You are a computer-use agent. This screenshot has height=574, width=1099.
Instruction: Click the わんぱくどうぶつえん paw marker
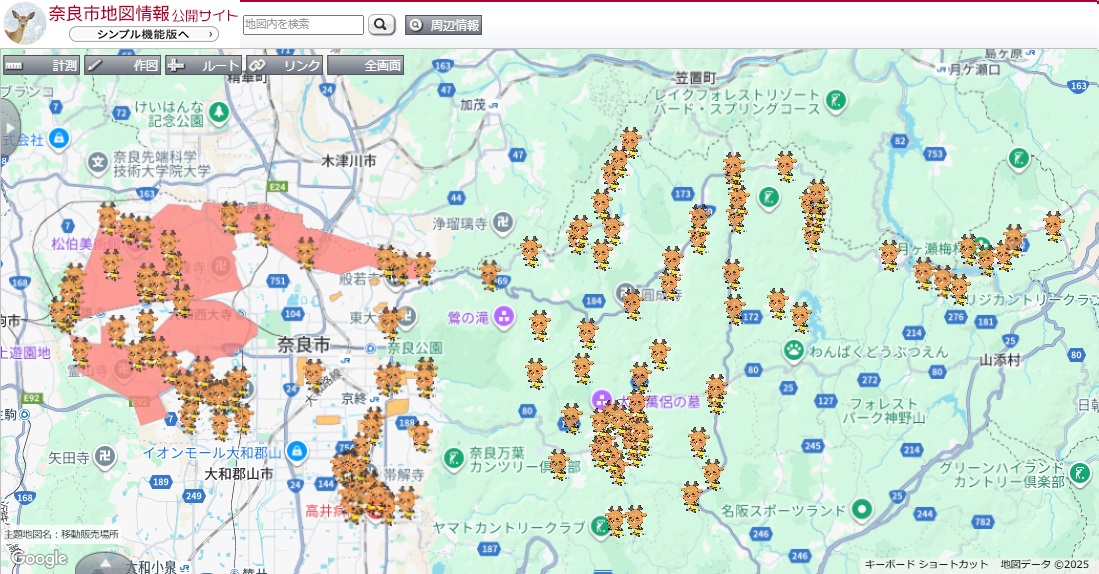click(x=793, y=350)
